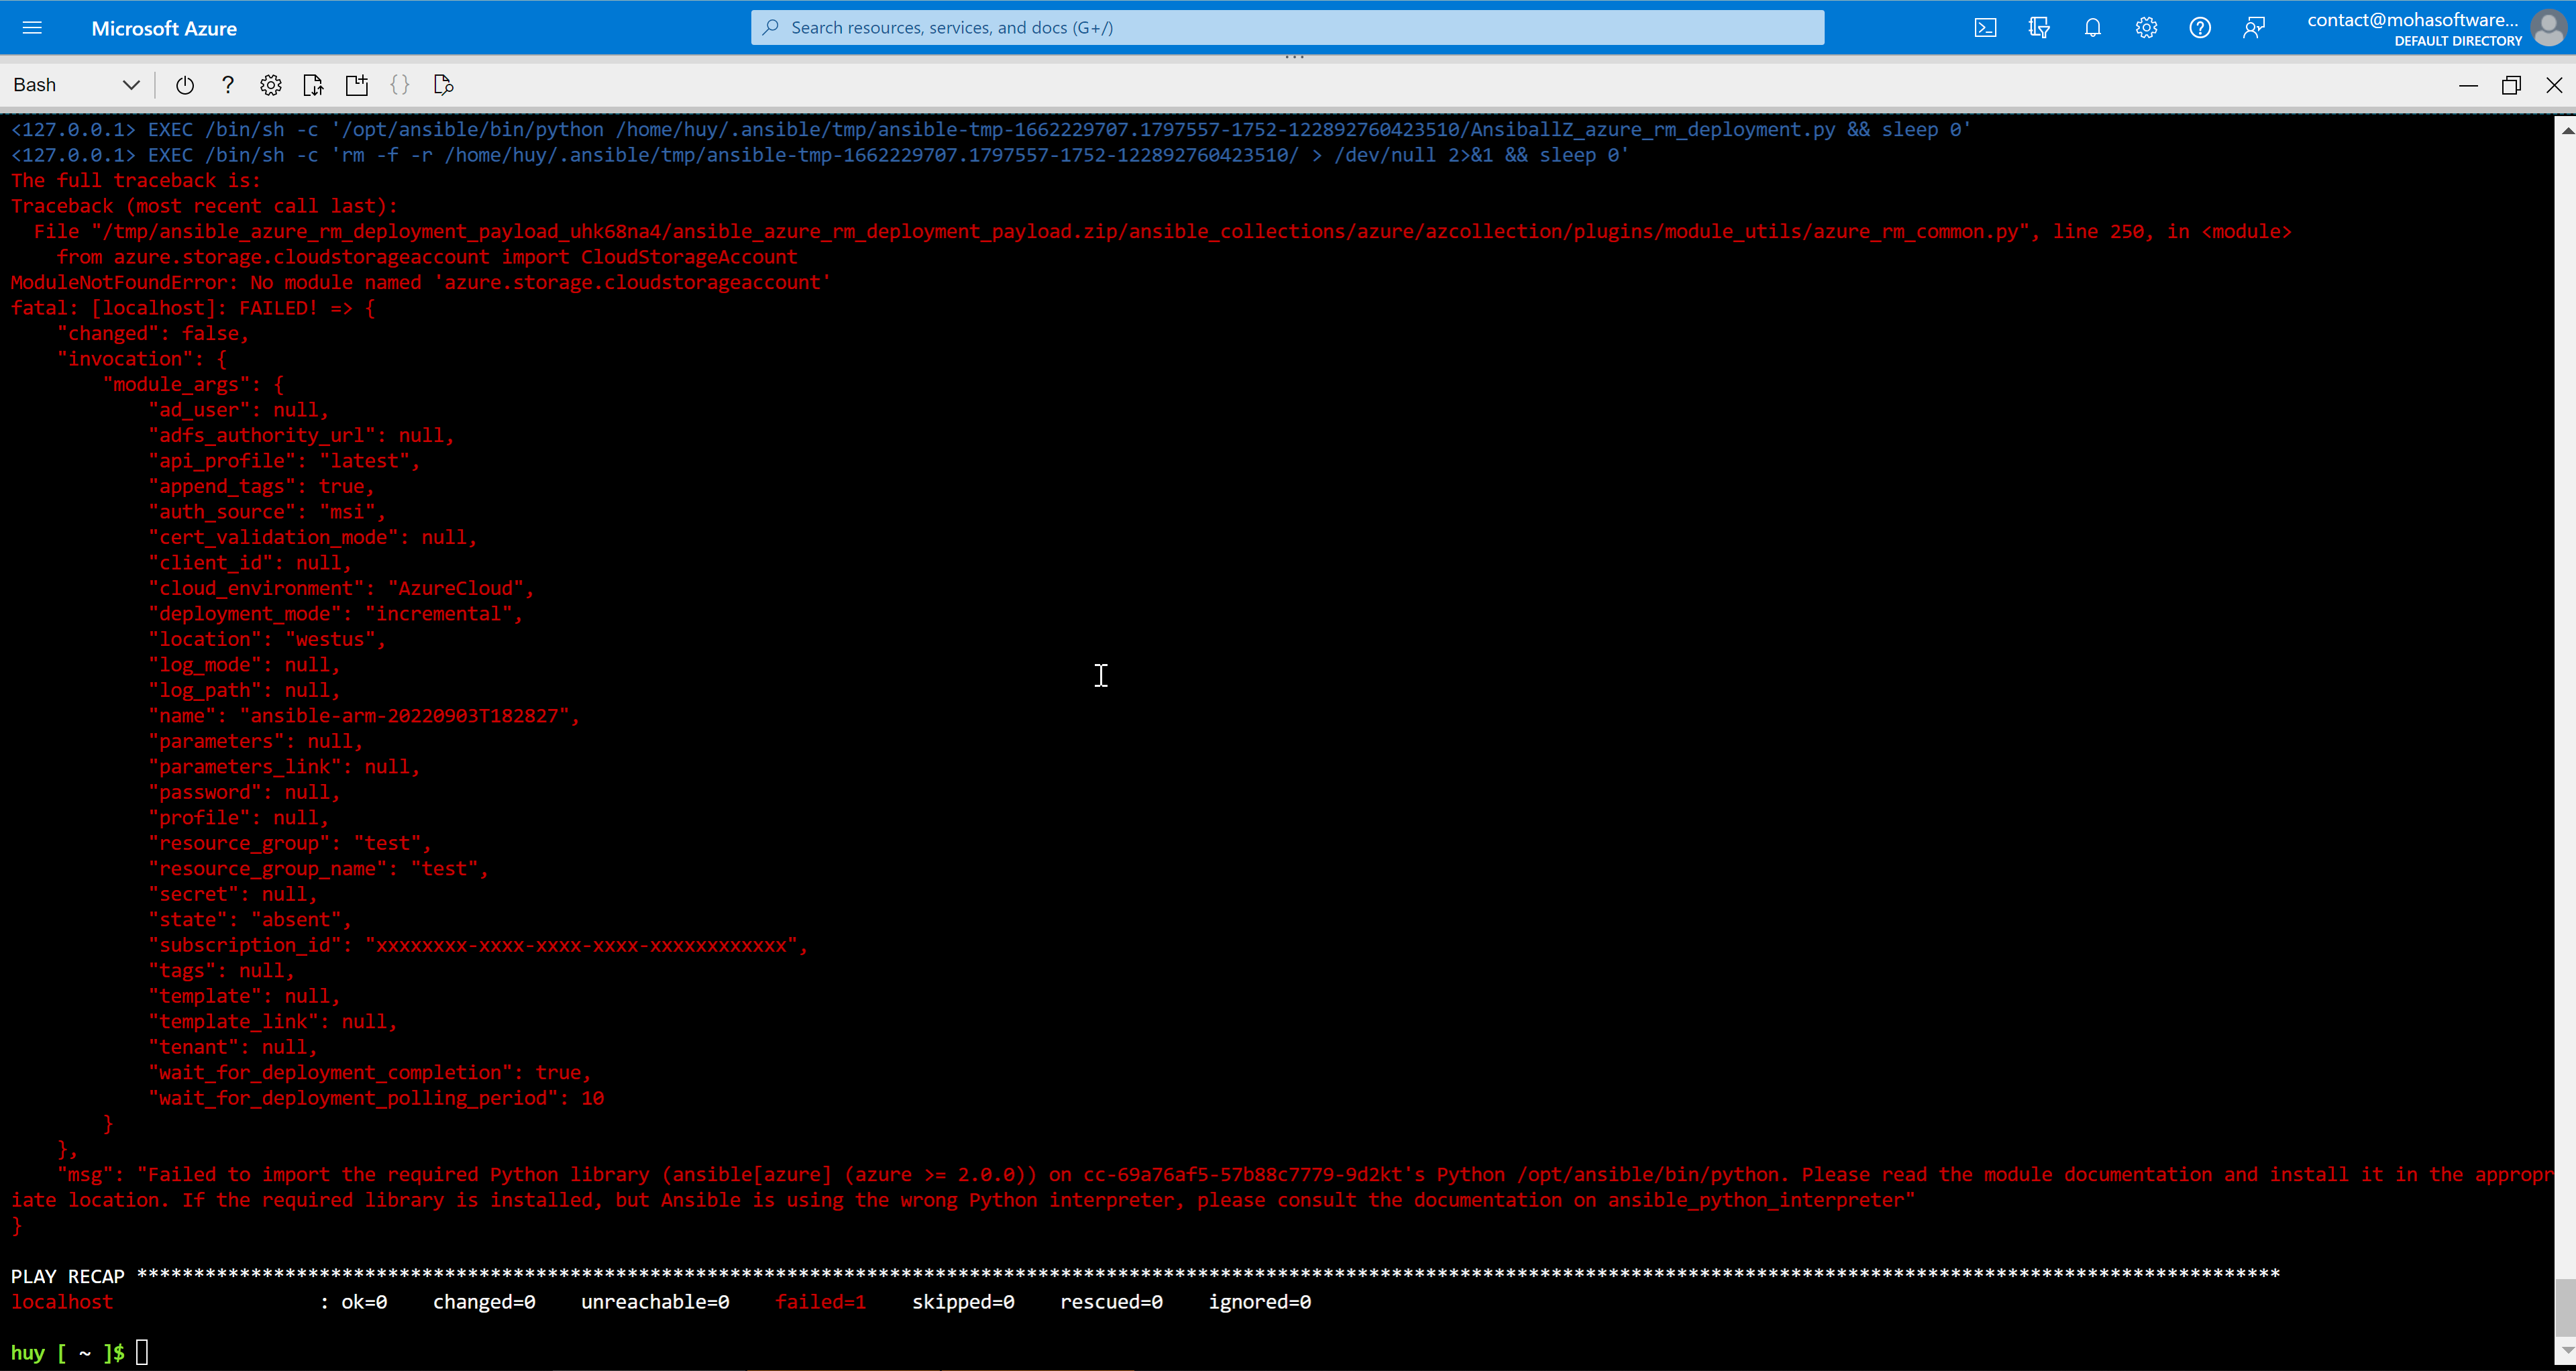Open the Support and help icon
Screen dimensions: 2576x1371
2200,28
